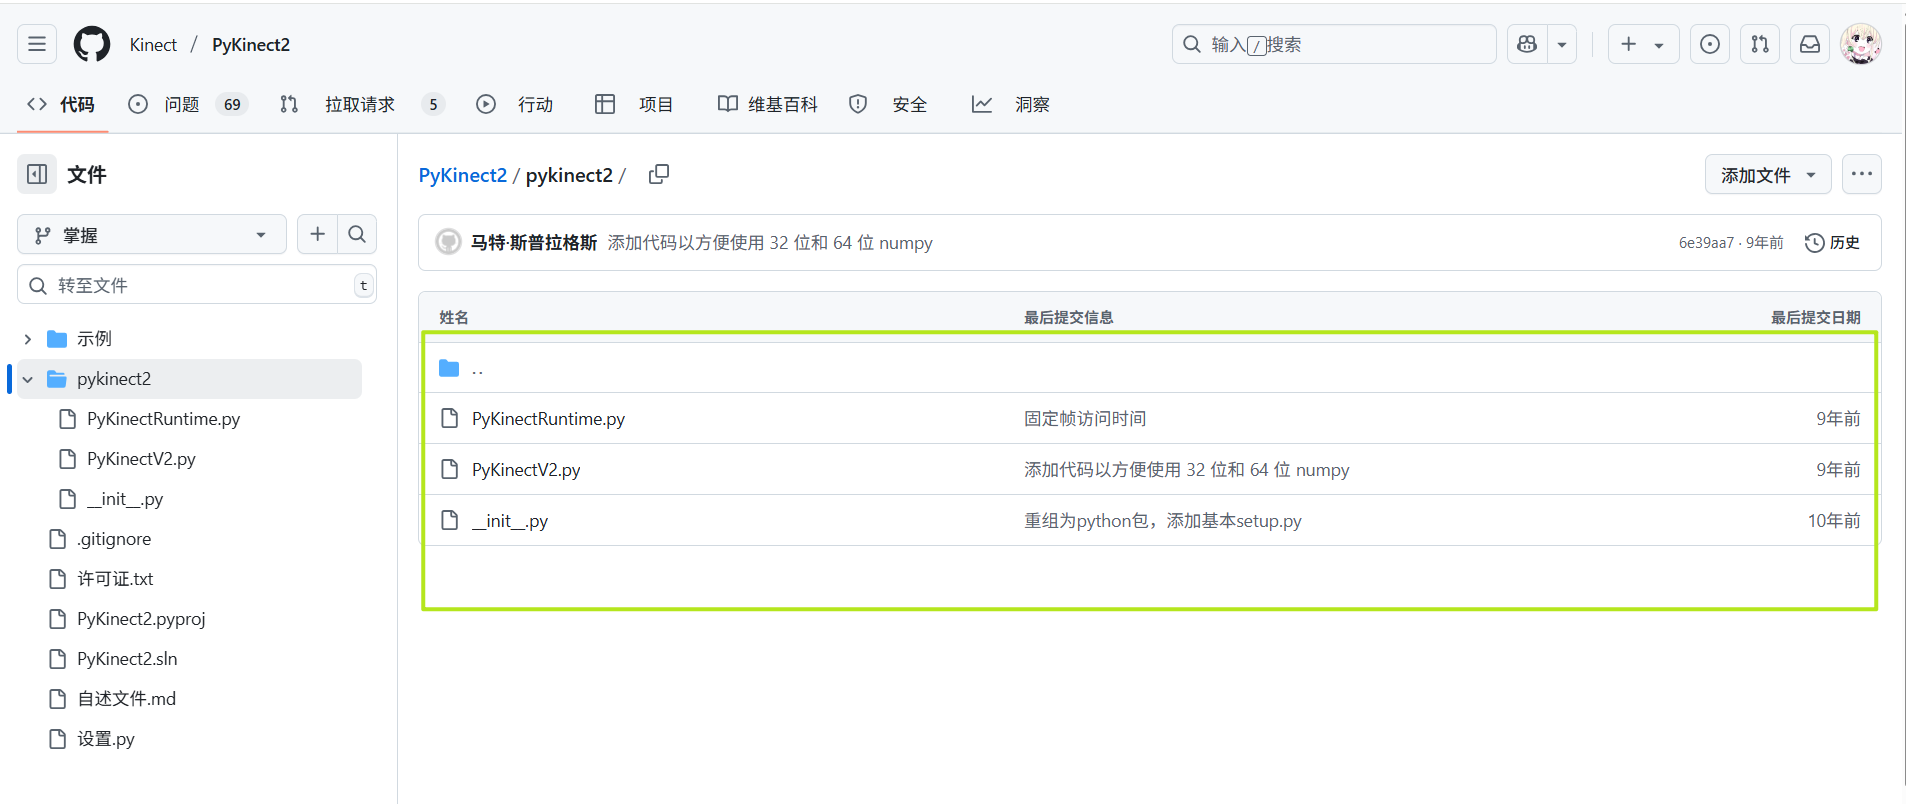Open latest commit message link

770,243
